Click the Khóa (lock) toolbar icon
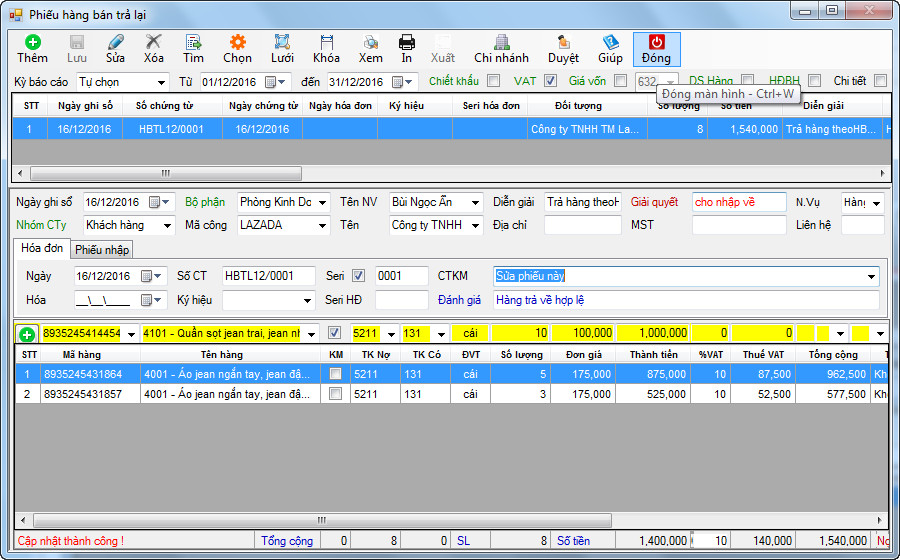The image size is (900, 560). click(x=327, y=42)
